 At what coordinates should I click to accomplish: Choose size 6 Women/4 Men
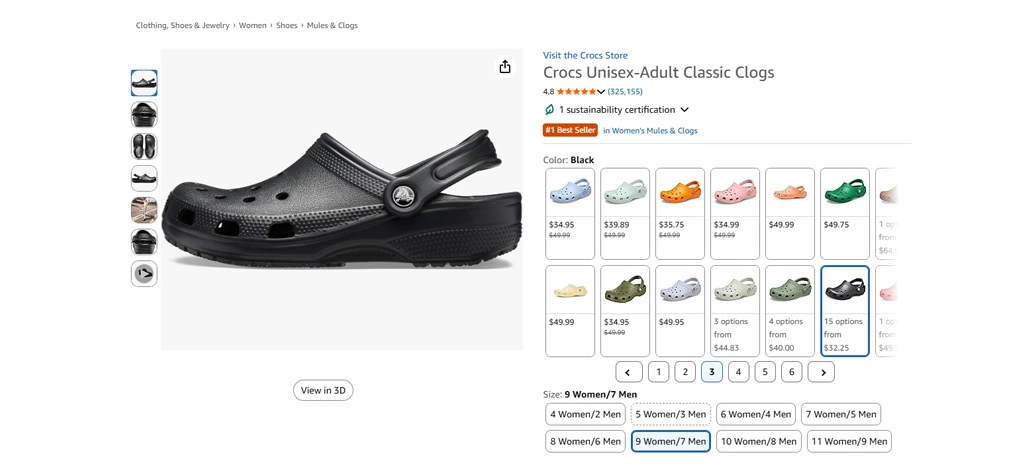757,414
